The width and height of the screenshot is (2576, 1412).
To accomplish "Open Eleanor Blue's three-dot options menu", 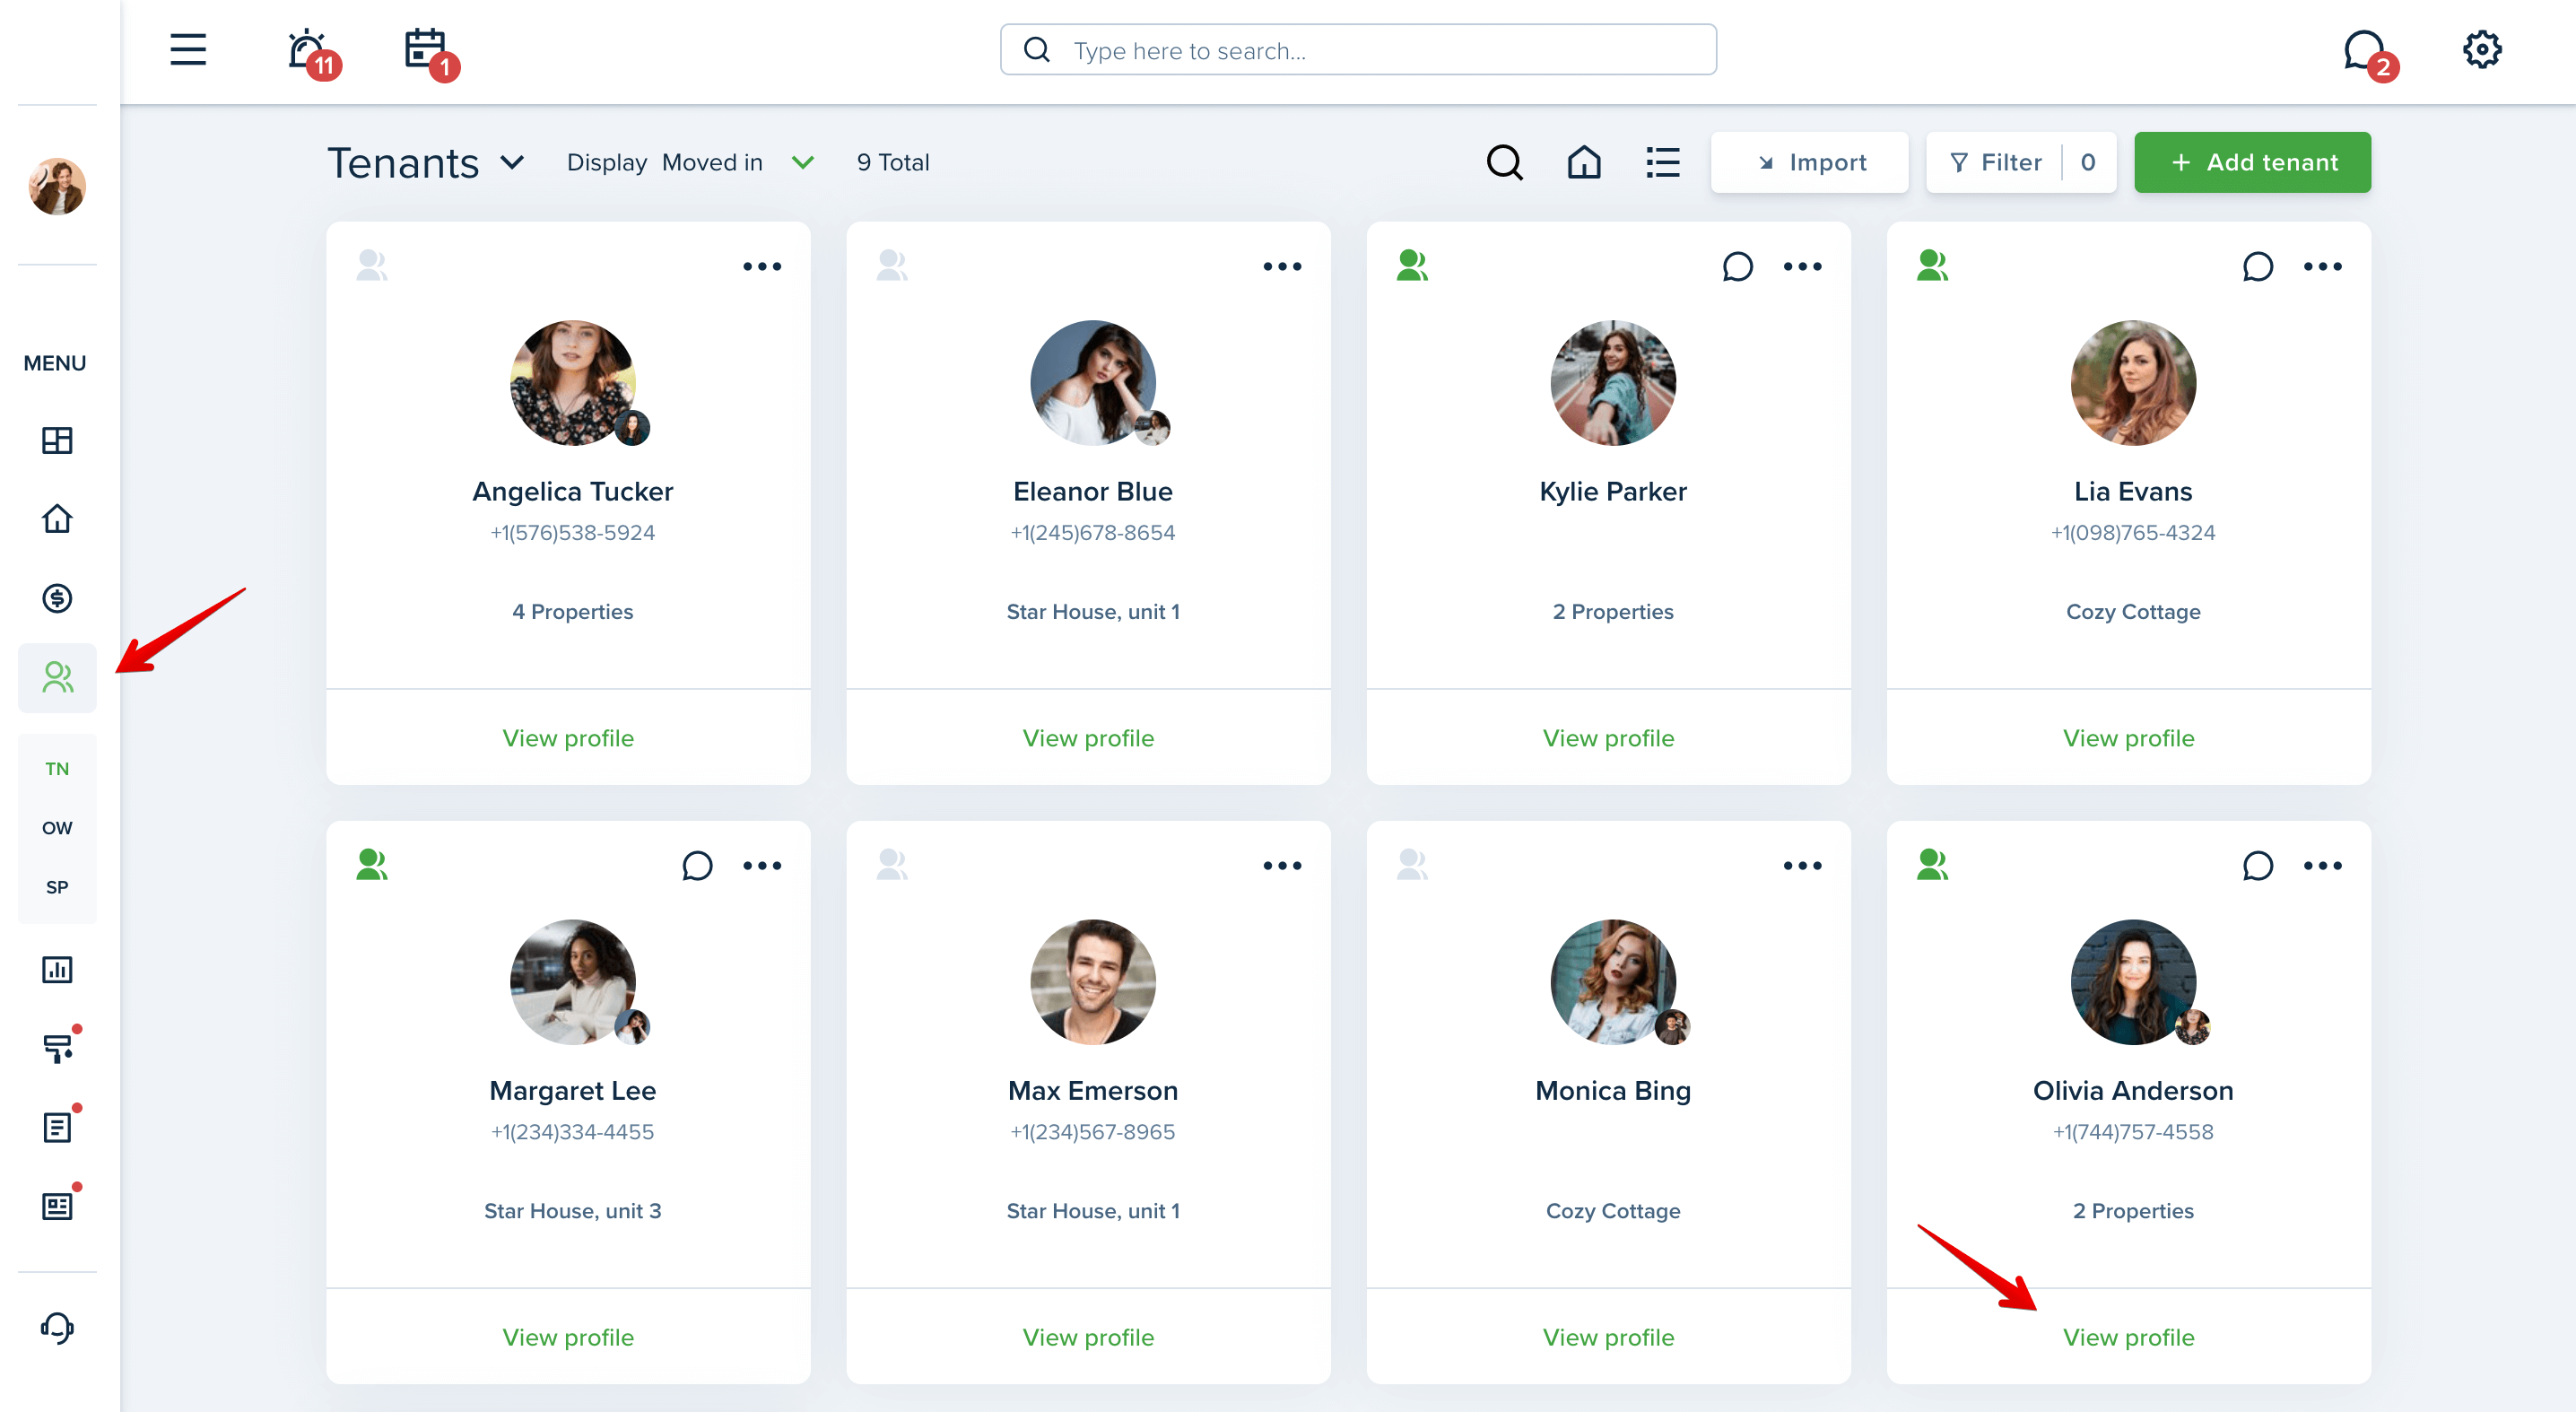I will tap(1281, 266).
